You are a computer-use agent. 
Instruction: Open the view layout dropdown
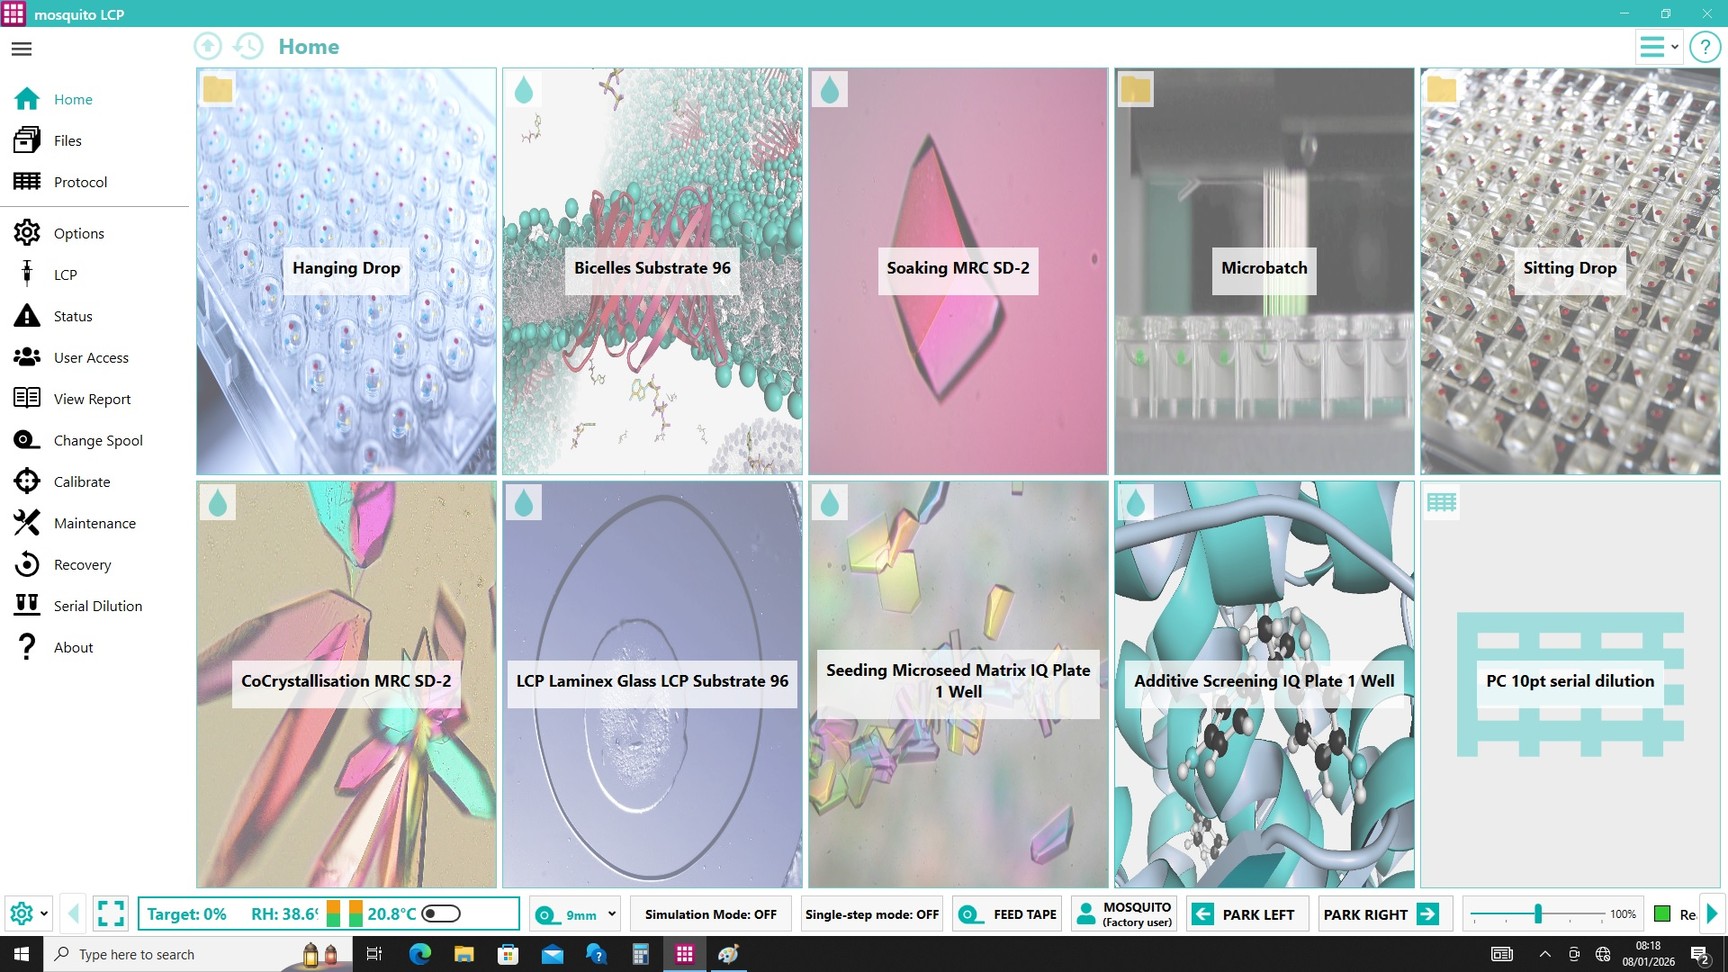(1658, 47)
